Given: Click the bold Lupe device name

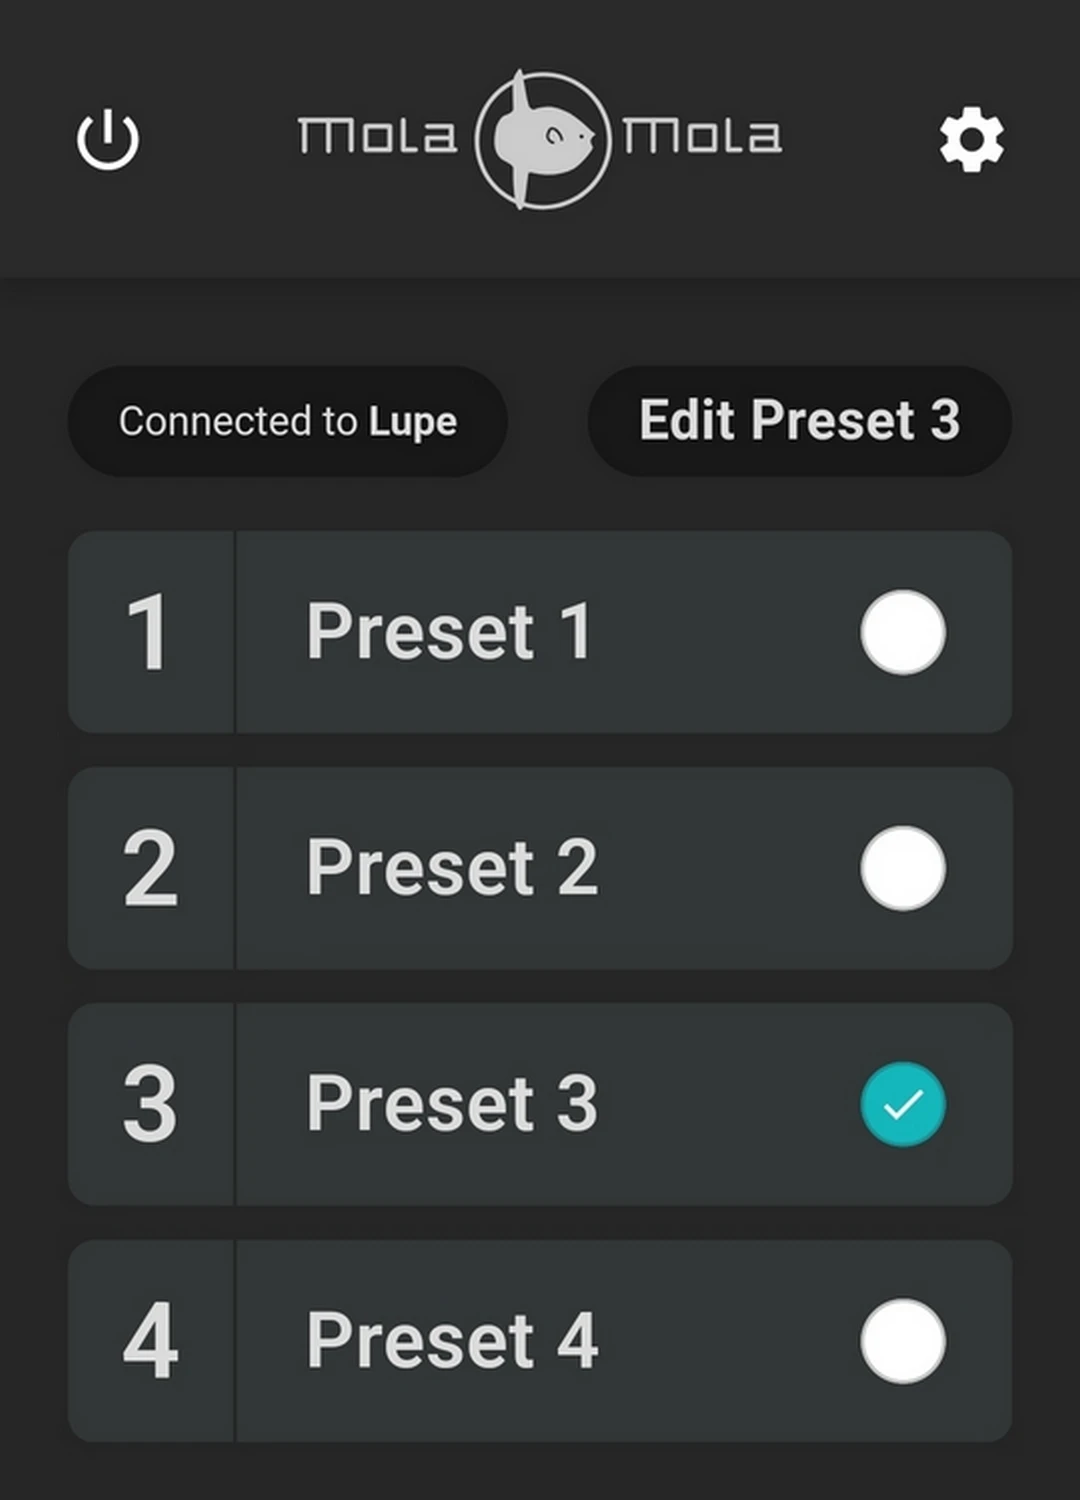Looking at the screenshot, I should click(x=413, y=422).
